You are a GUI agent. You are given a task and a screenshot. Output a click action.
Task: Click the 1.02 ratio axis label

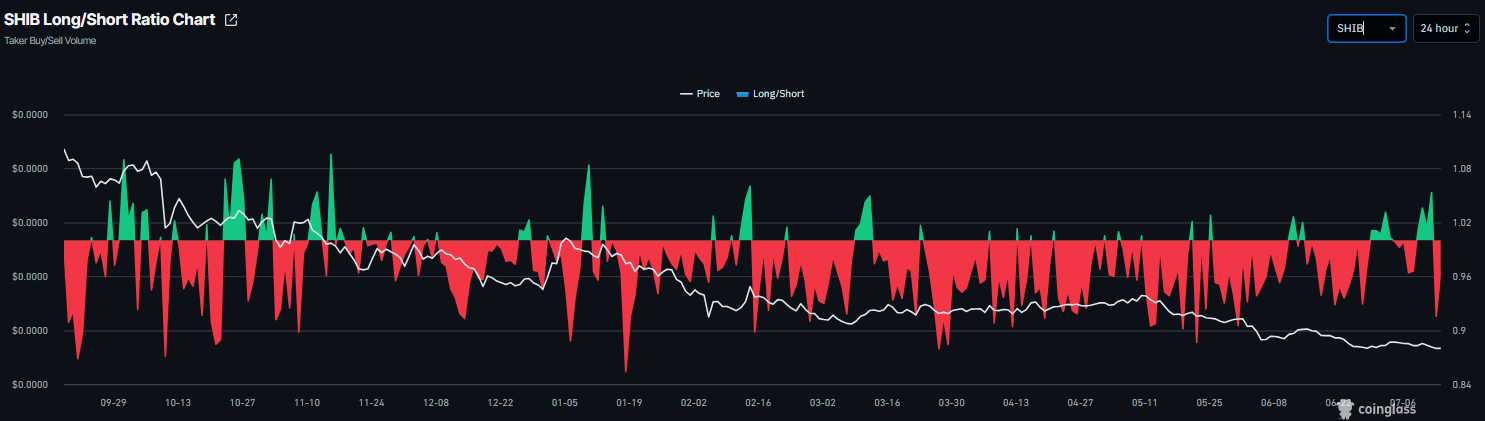point(1461,223)
